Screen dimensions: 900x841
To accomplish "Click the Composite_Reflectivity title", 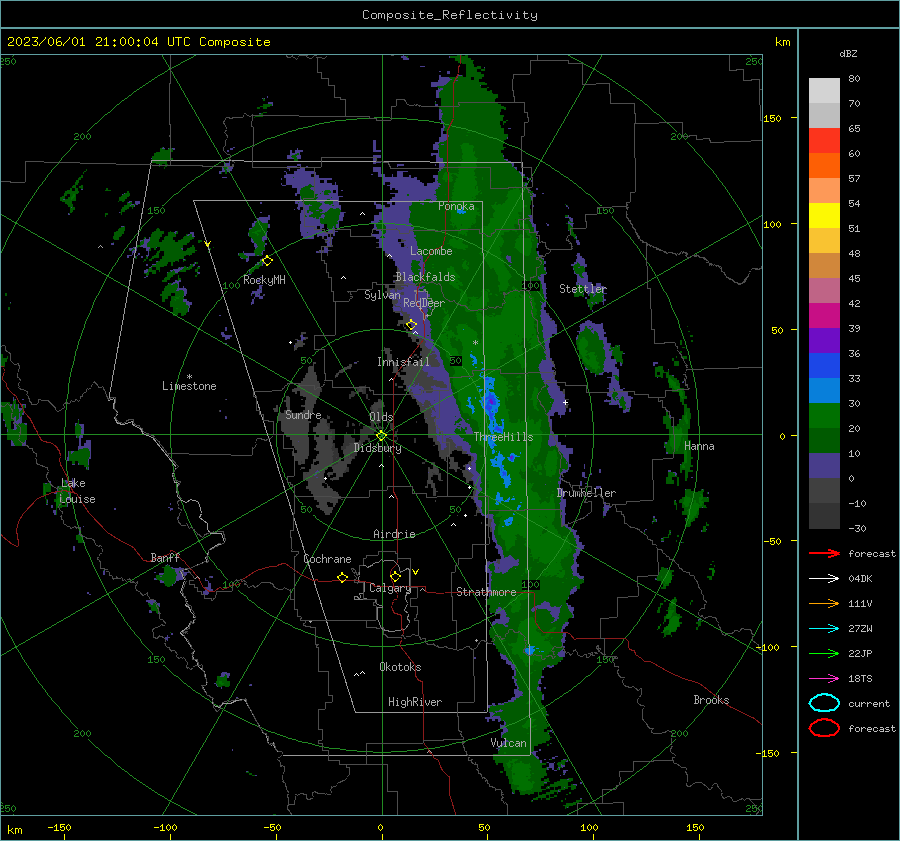I will [x=449, y=15].
